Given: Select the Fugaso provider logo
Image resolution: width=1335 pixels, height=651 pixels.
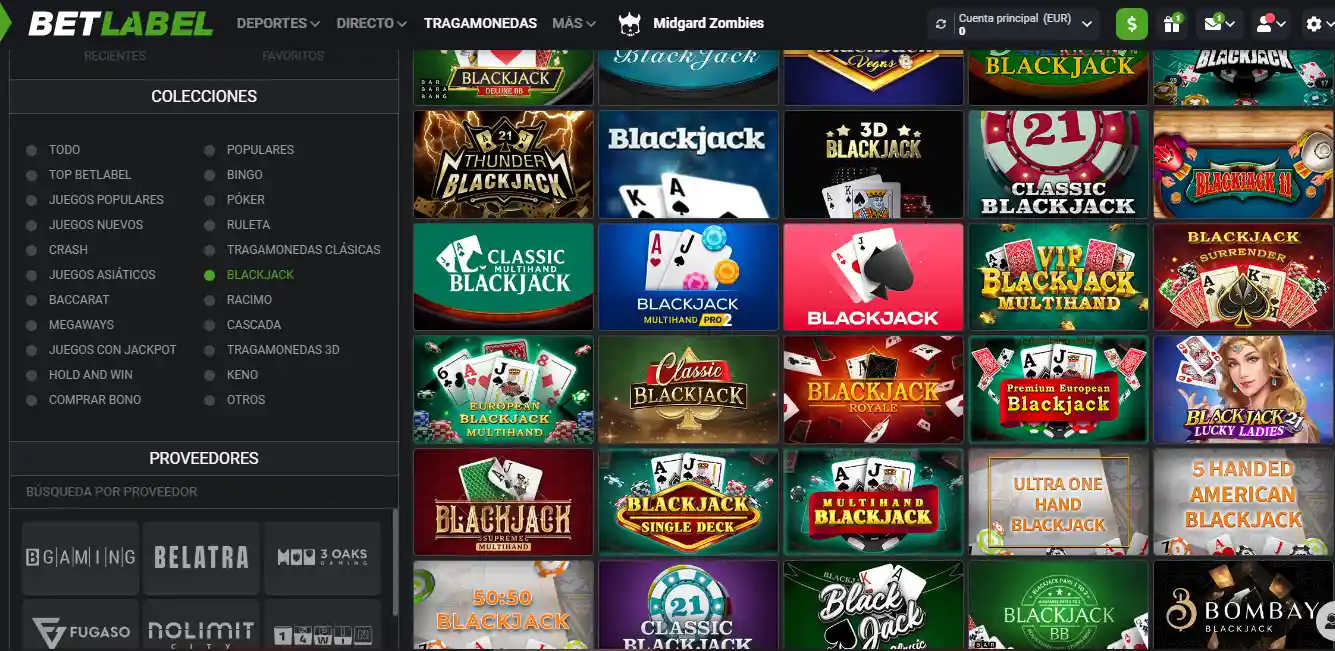Looking at the screenshot, I should click(x=79, y=628).
